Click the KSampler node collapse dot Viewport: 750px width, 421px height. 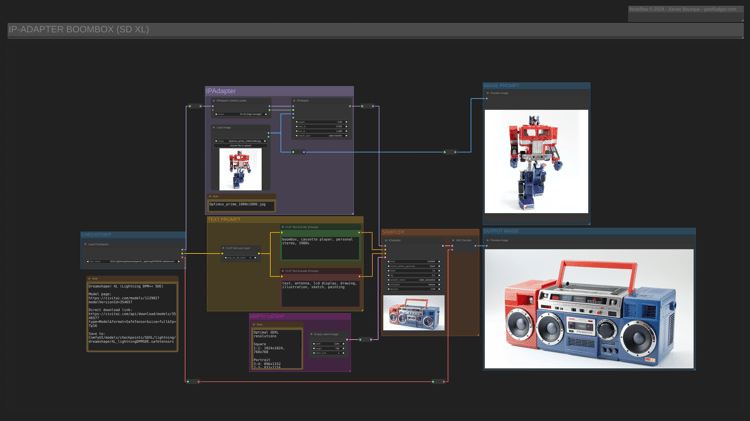386,241
